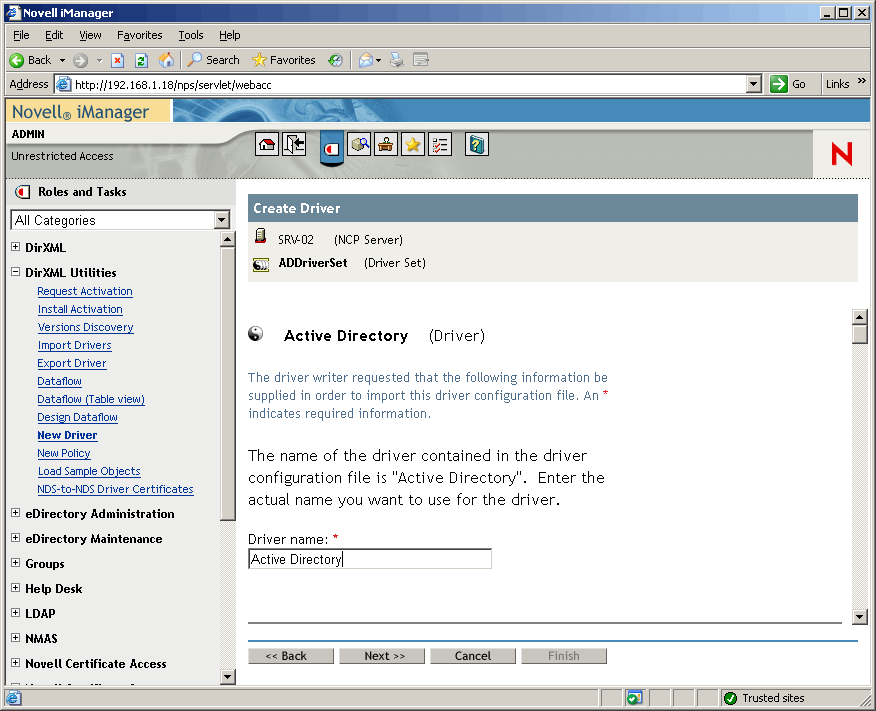
Task: Expand the eDirectory Administration category
Action: click(x=16, y=513)
